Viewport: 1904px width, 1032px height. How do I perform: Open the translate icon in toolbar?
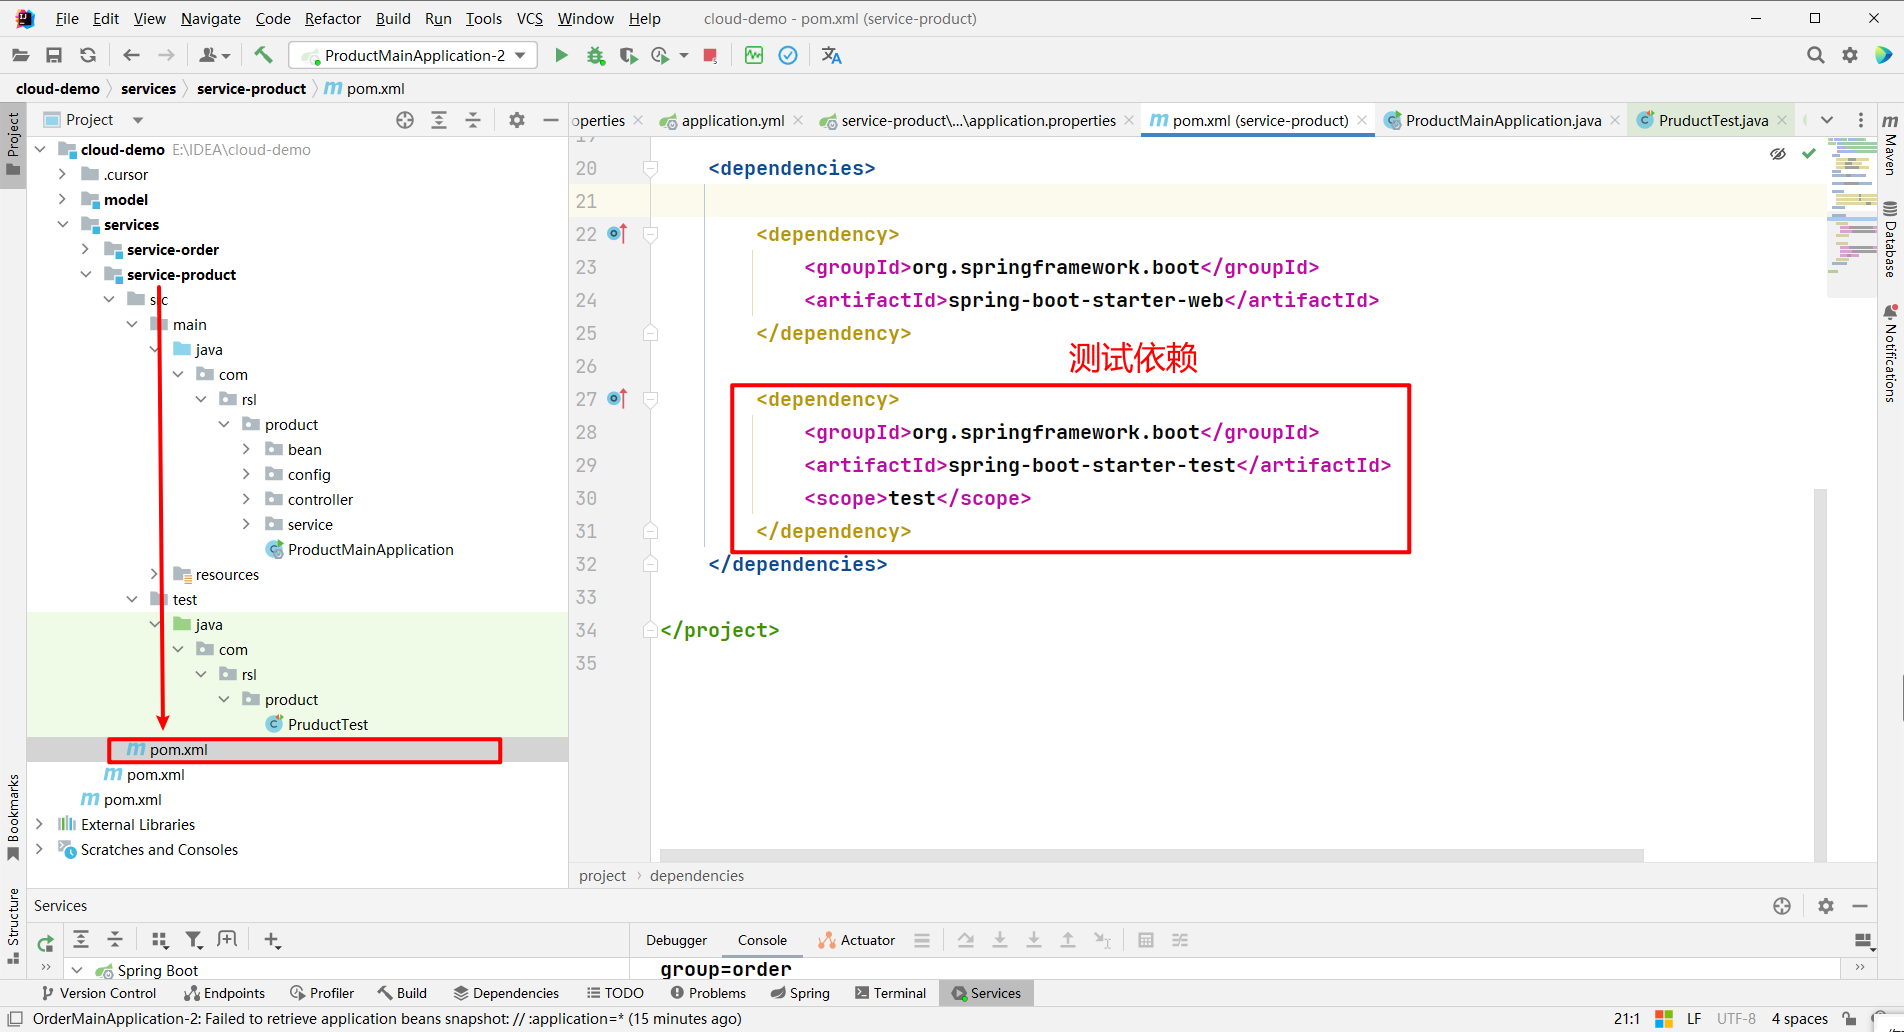tap(831, 56)
